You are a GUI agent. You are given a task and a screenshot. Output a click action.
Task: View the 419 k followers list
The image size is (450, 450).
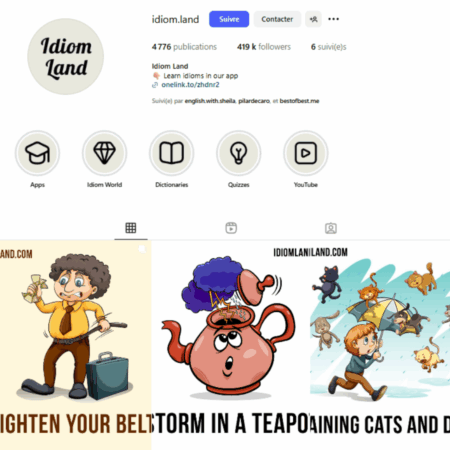264,47
